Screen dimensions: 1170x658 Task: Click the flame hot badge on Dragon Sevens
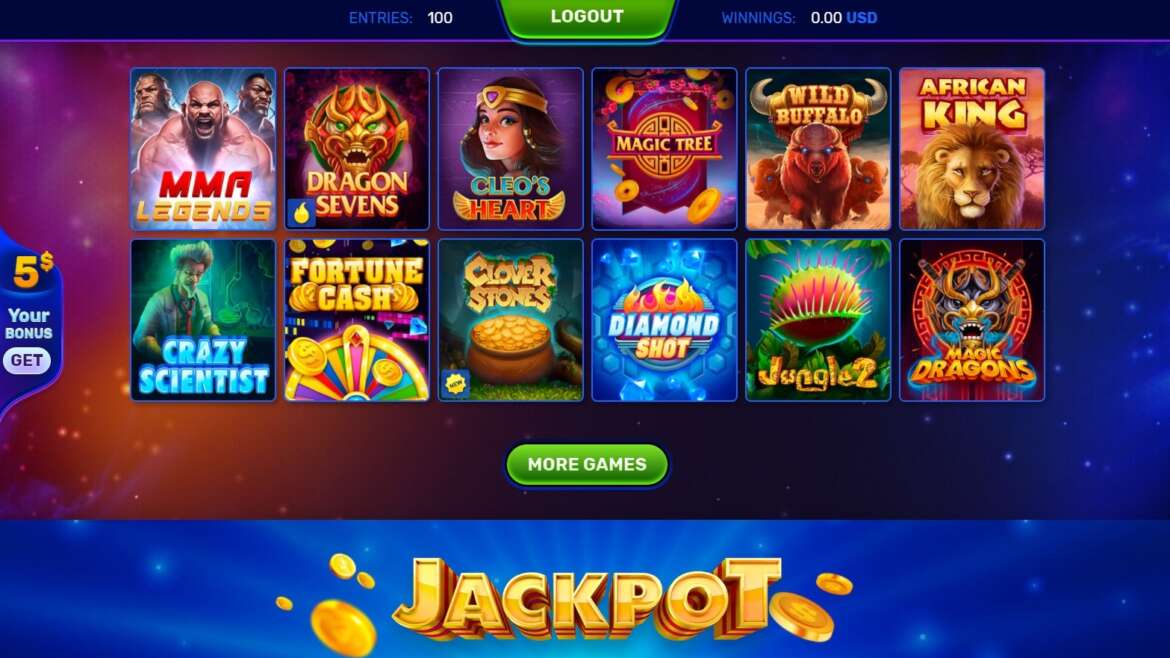(301, 213)
